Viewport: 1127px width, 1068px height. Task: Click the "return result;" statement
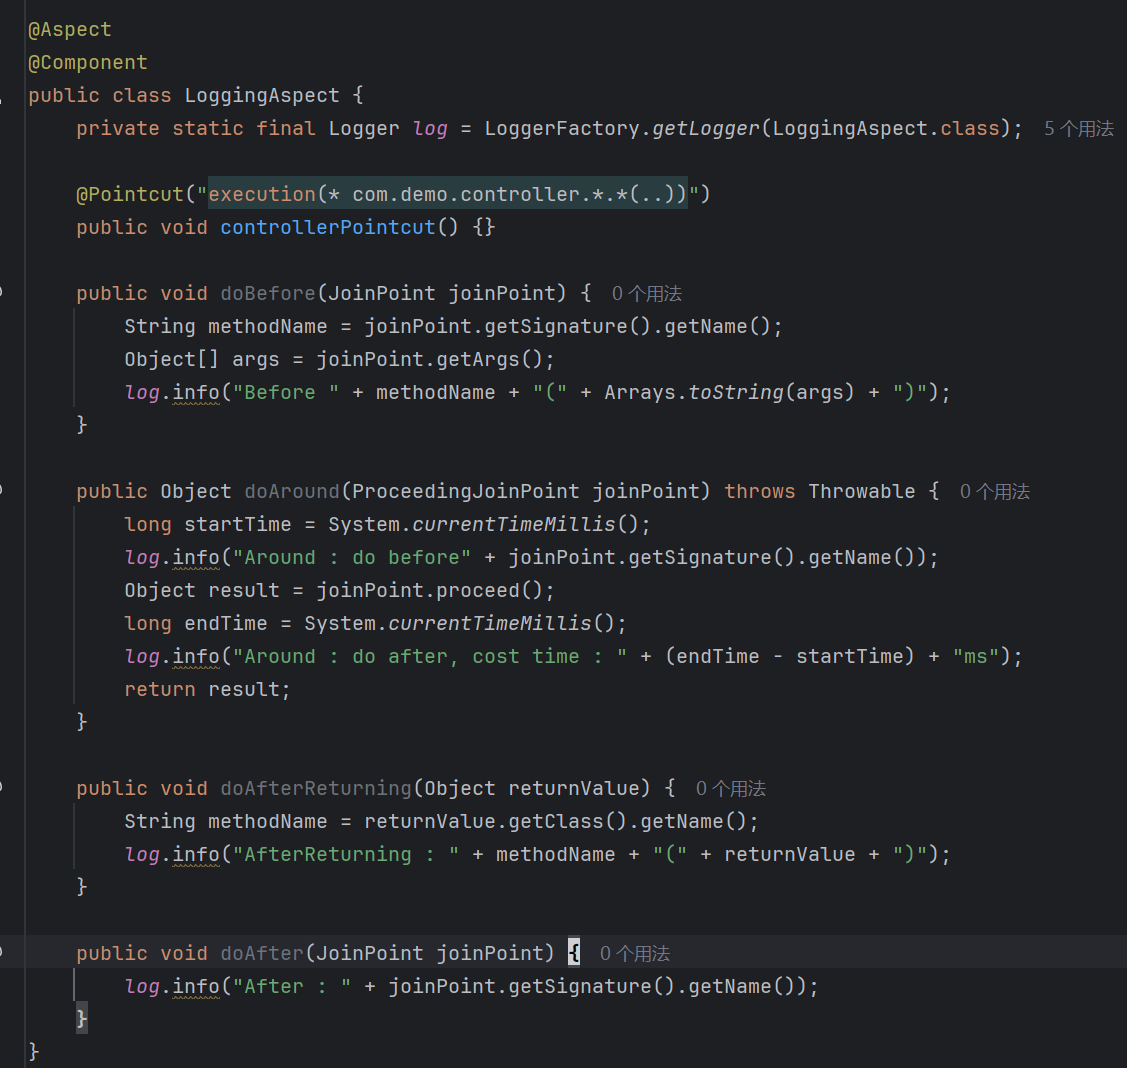pos(207,690)
